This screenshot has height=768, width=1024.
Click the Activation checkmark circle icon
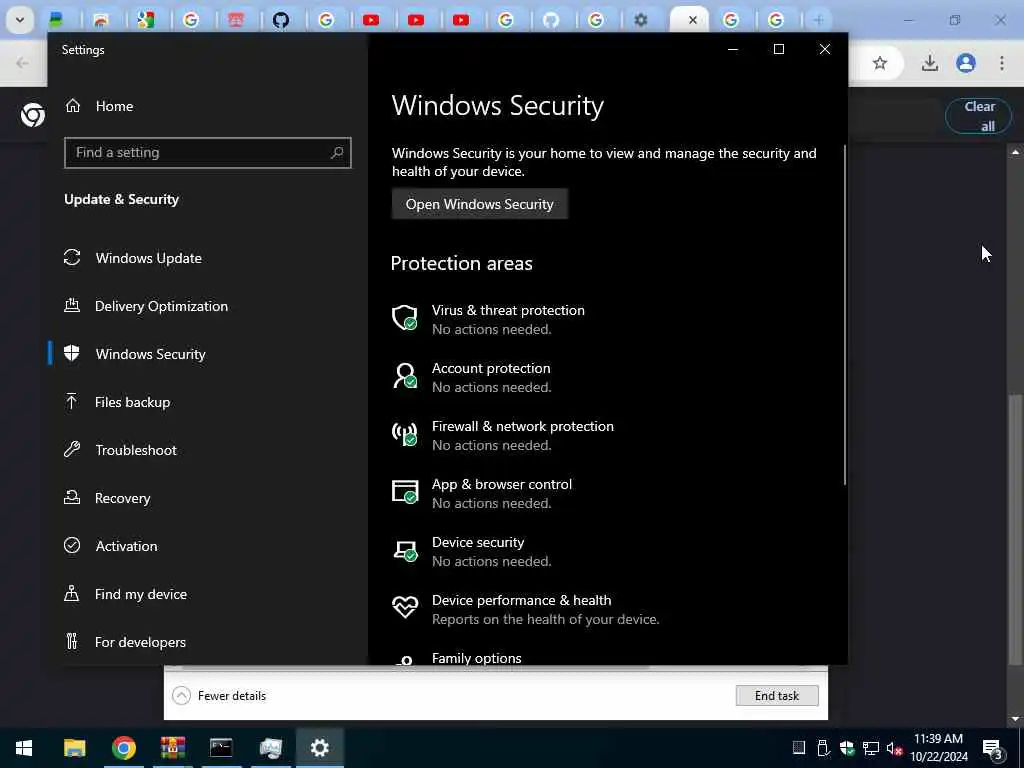(x=72, y=545)
